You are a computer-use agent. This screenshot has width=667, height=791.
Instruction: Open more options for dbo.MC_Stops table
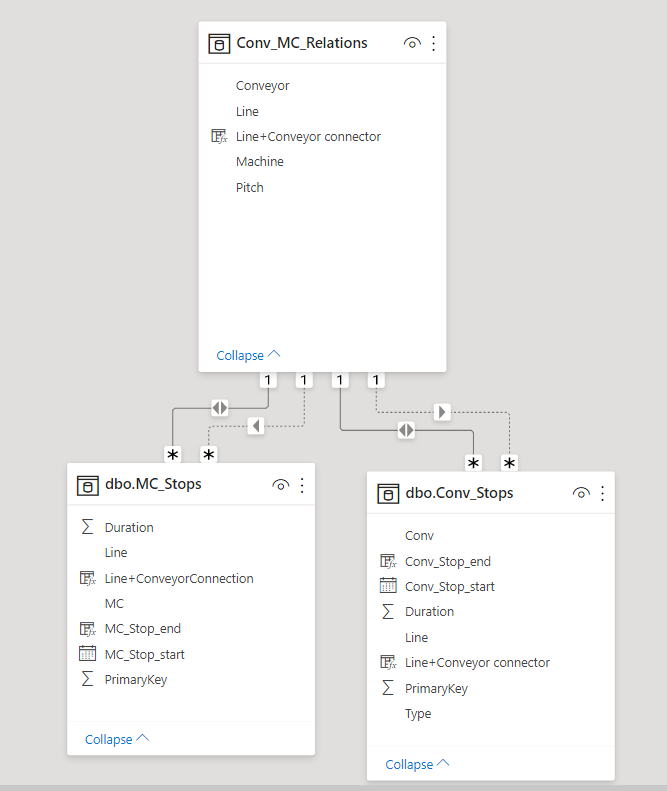click(x=302, y=485)
